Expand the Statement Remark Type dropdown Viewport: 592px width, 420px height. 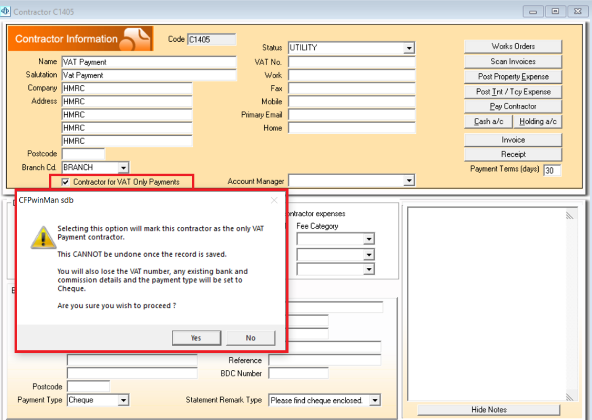pyautogui.click(x=375, y=400)
